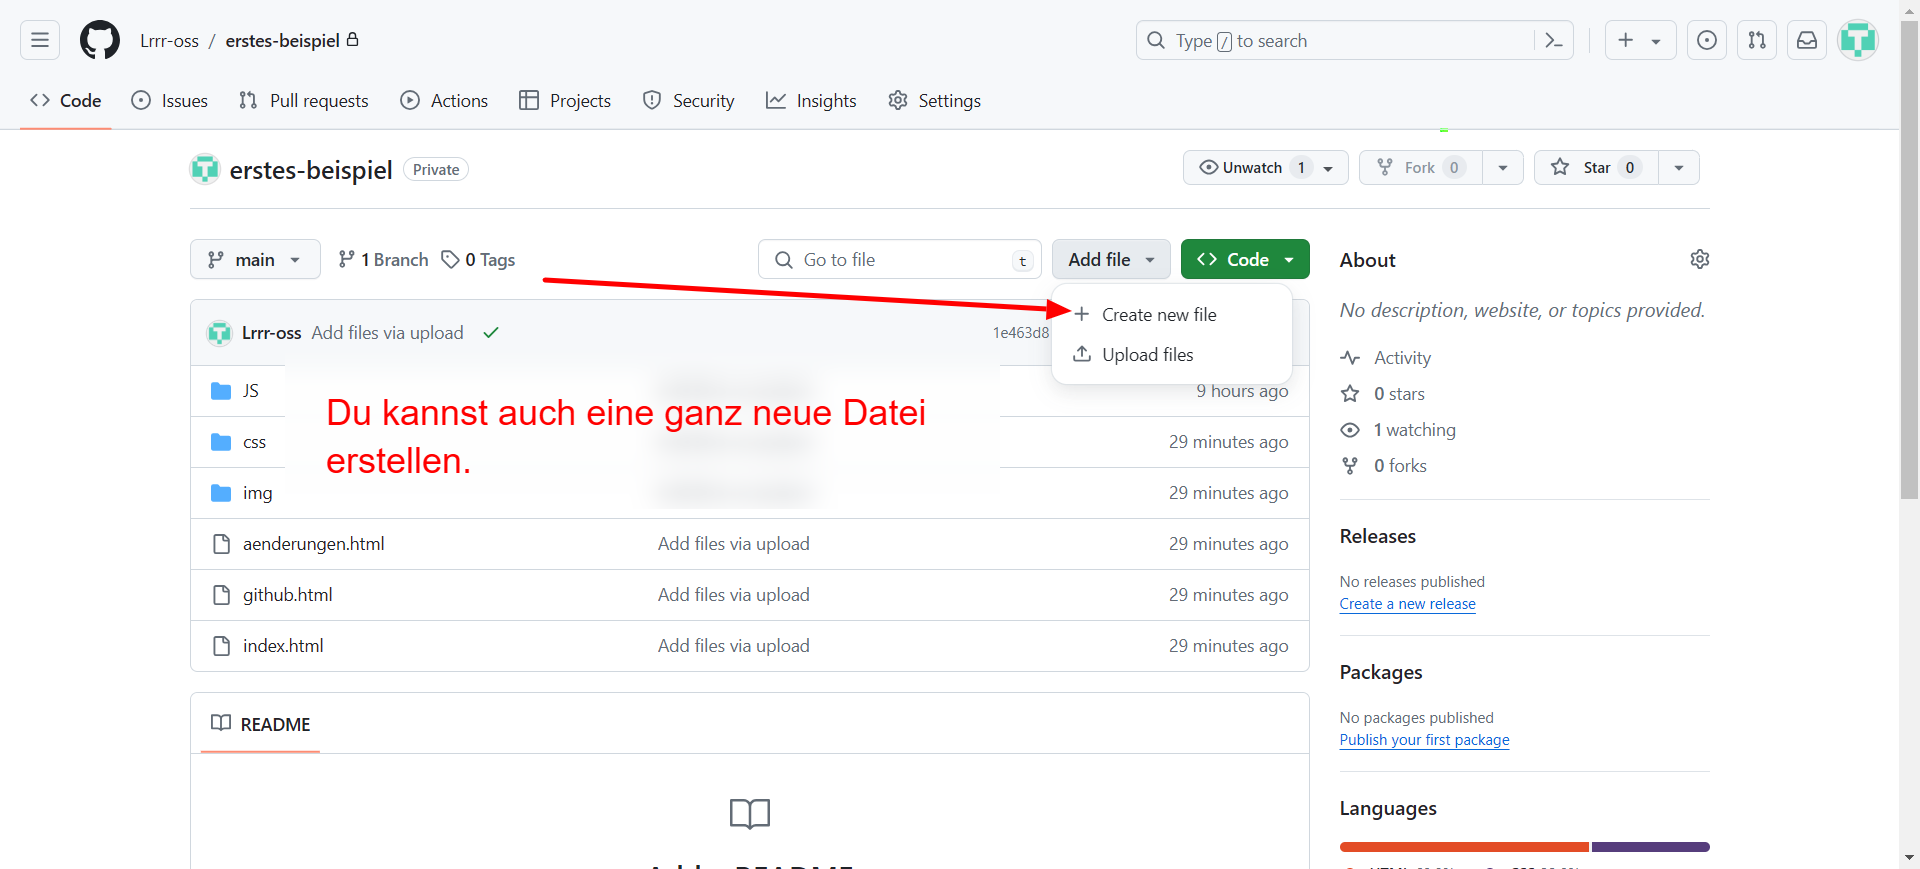Open the hamburger navigation menu
This screenshot has width=1920, height=869.
40,41
